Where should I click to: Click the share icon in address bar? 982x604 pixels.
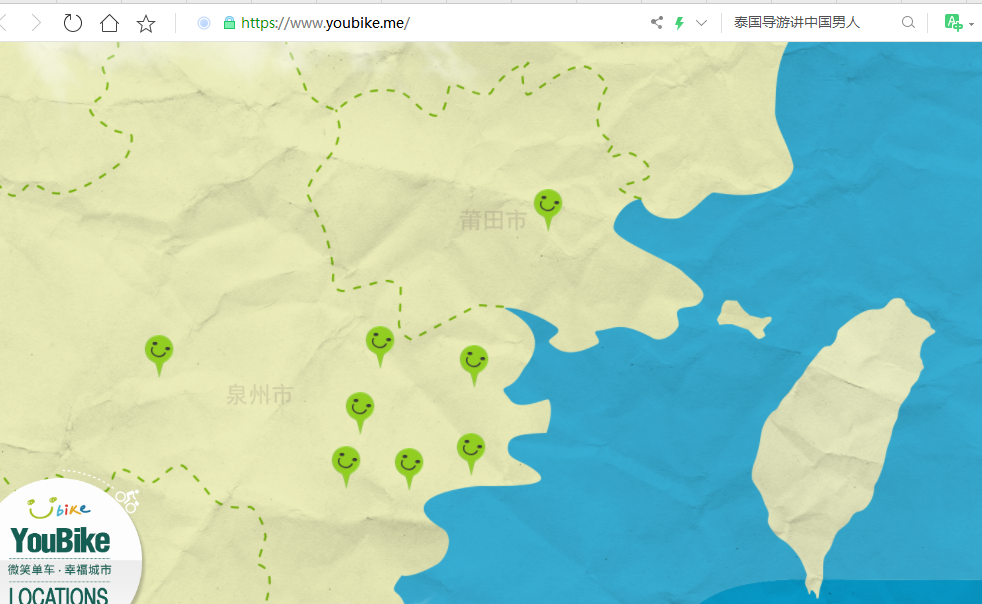[657, 23]
